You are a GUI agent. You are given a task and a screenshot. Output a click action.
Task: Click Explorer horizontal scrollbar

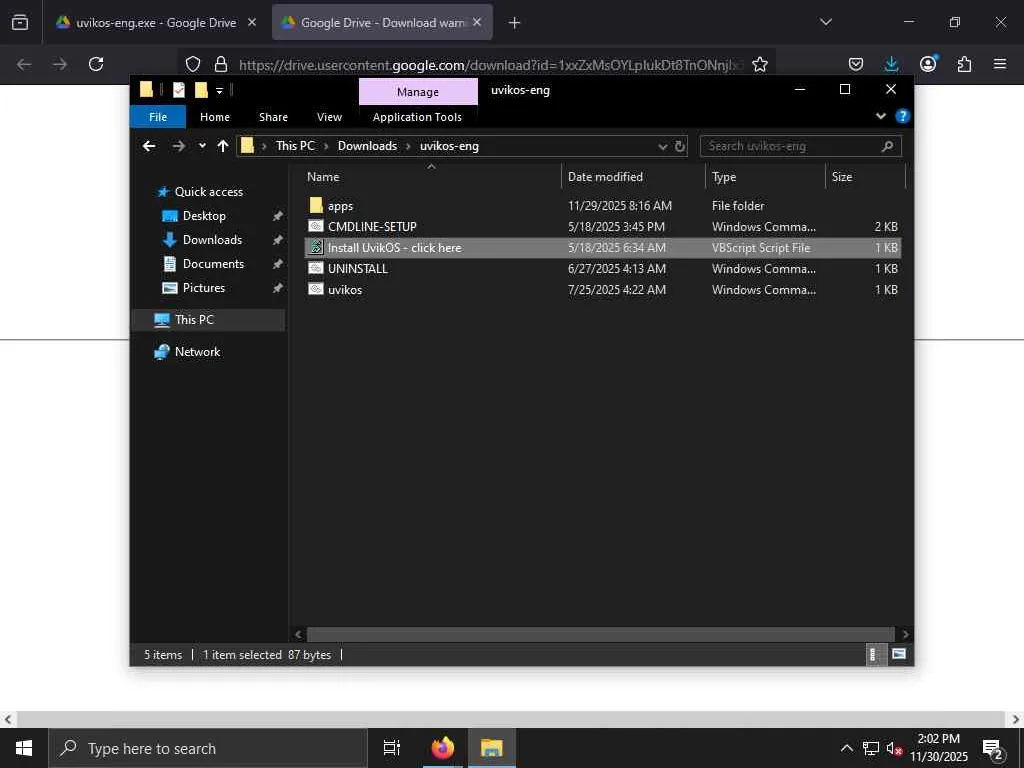tap(600, 633)
